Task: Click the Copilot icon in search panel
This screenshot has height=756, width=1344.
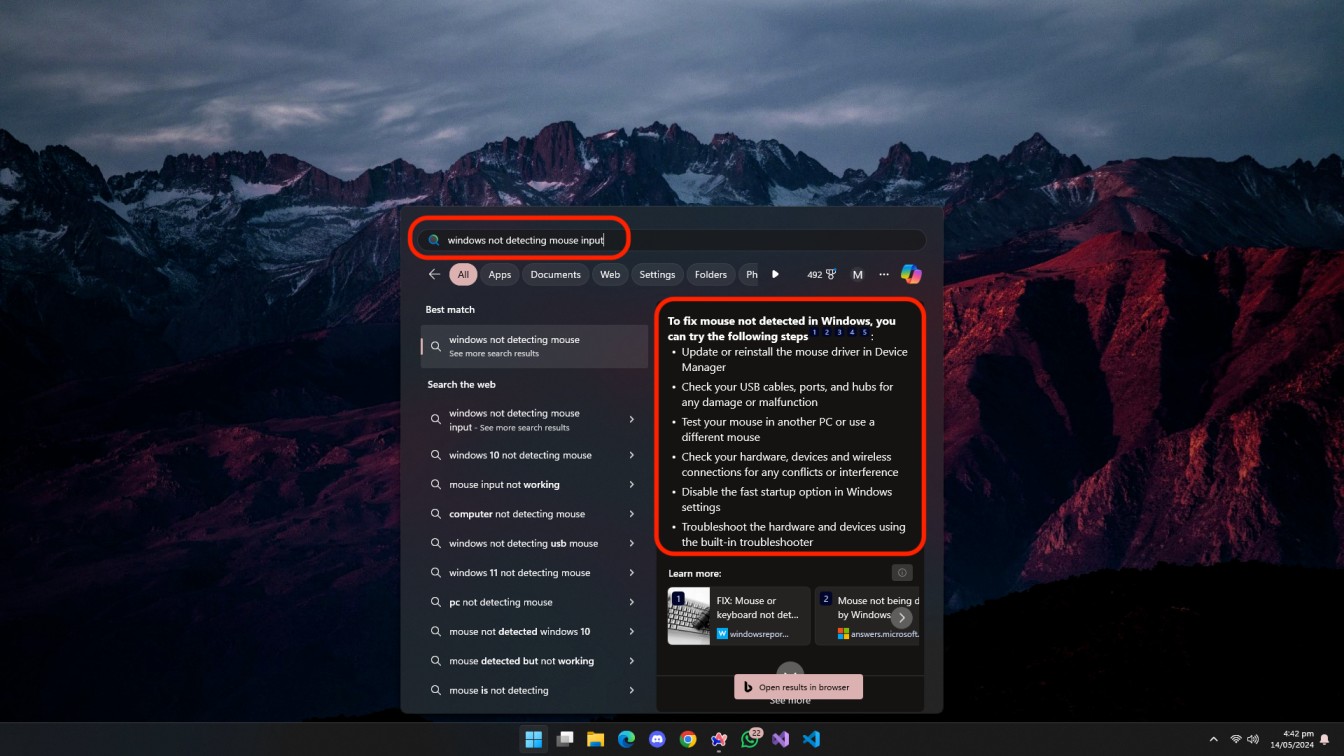Action: [910, 274]
